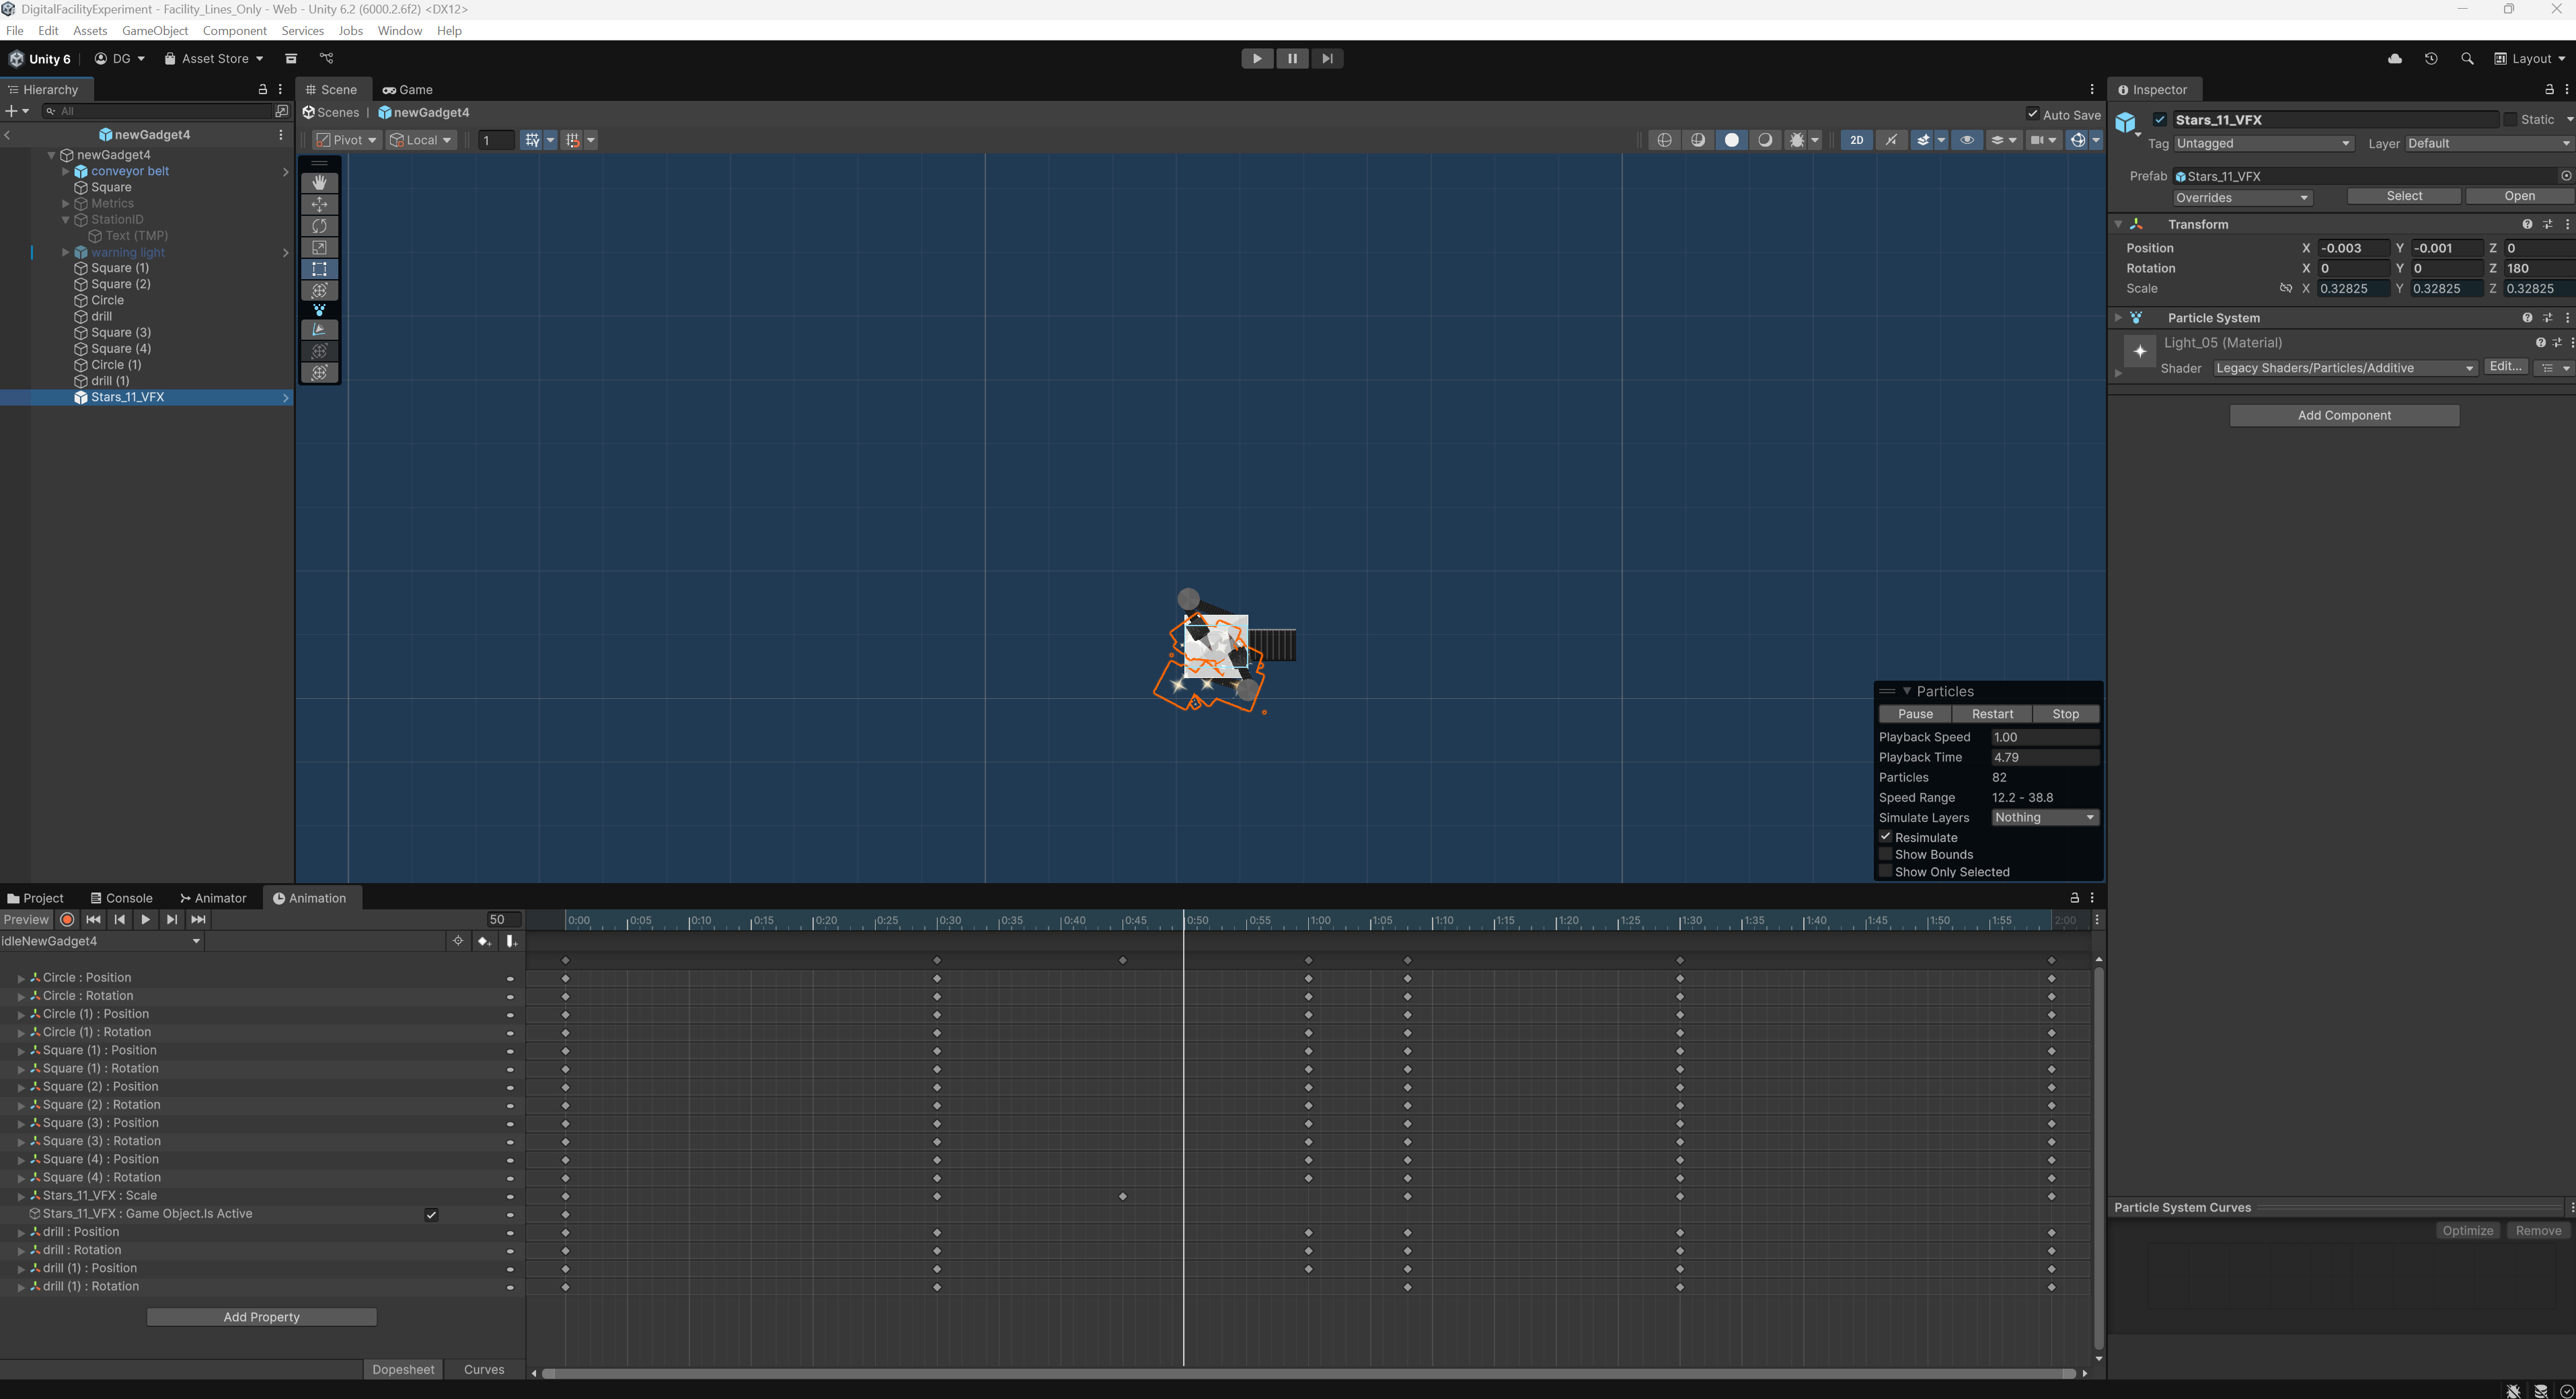2576x1399 pixels.
Task: Click the Add Keyframe icon in Animation
Action: coord(484,941)
